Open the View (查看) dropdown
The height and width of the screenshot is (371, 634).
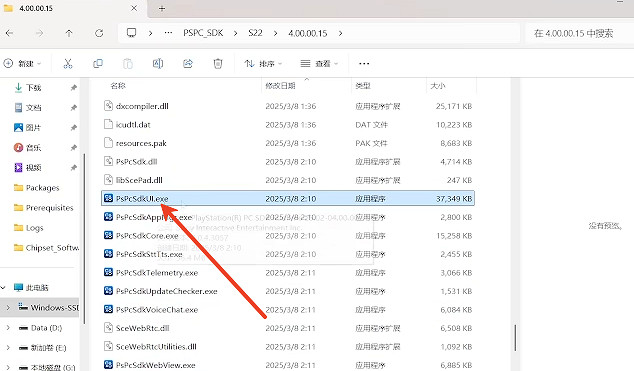point(319,63)
